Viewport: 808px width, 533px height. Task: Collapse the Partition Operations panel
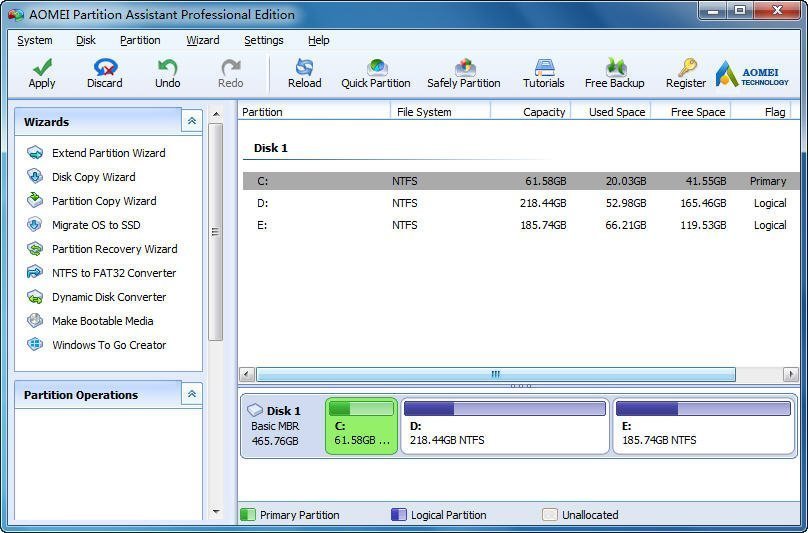pyautogui.click(x=192, y=394)
